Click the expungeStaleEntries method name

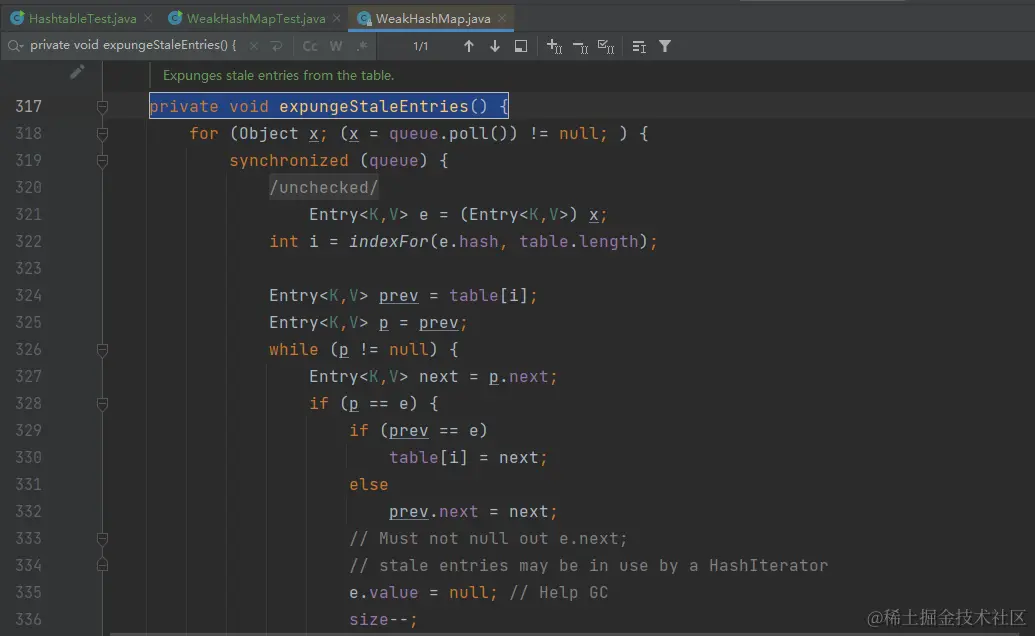point(374,106)
